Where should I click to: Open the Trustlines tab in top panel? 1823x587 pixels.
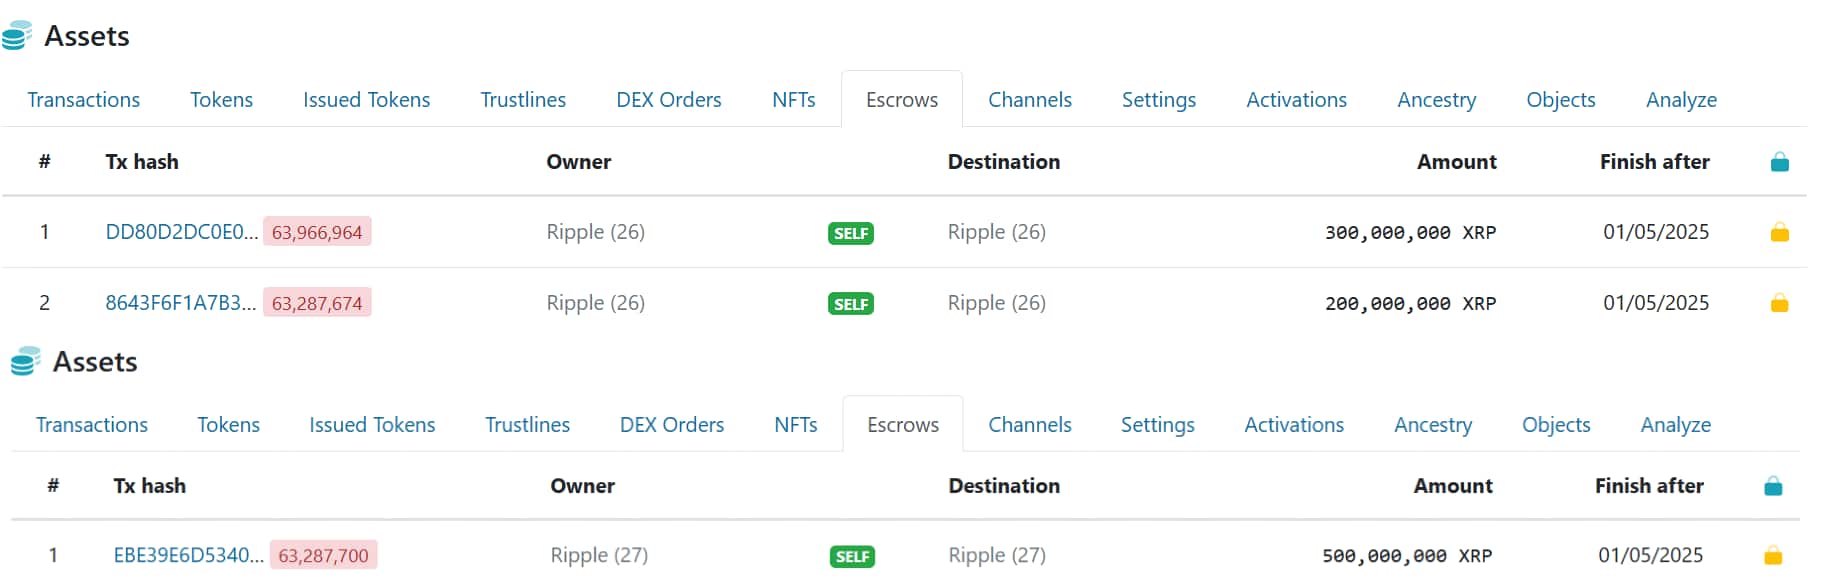pos(523,100)
